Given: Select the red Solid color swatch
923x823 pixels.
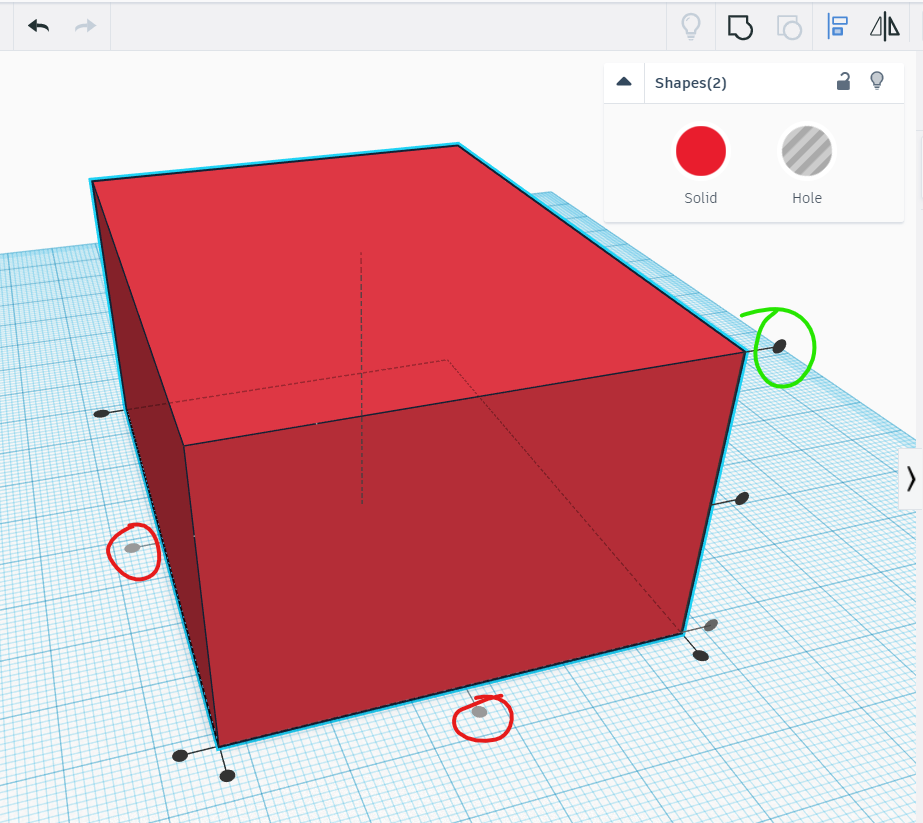Looking at the screenshot, I should (x=700, y=150).
